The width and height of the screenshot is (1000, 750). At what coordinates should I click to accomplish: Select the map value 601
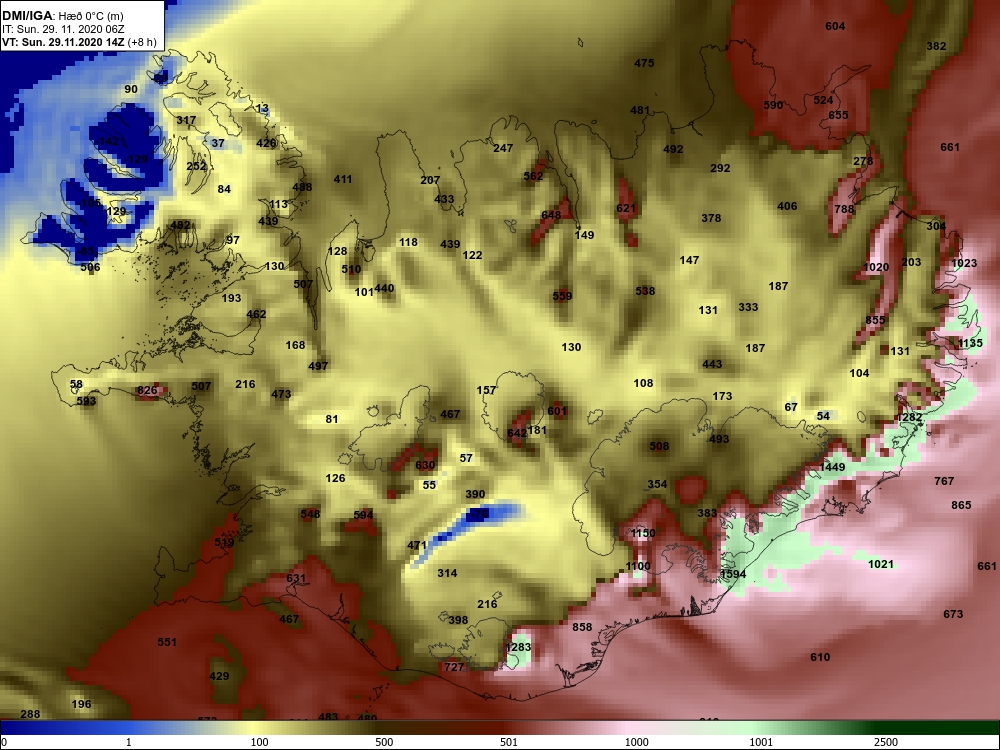click(557, 411)
